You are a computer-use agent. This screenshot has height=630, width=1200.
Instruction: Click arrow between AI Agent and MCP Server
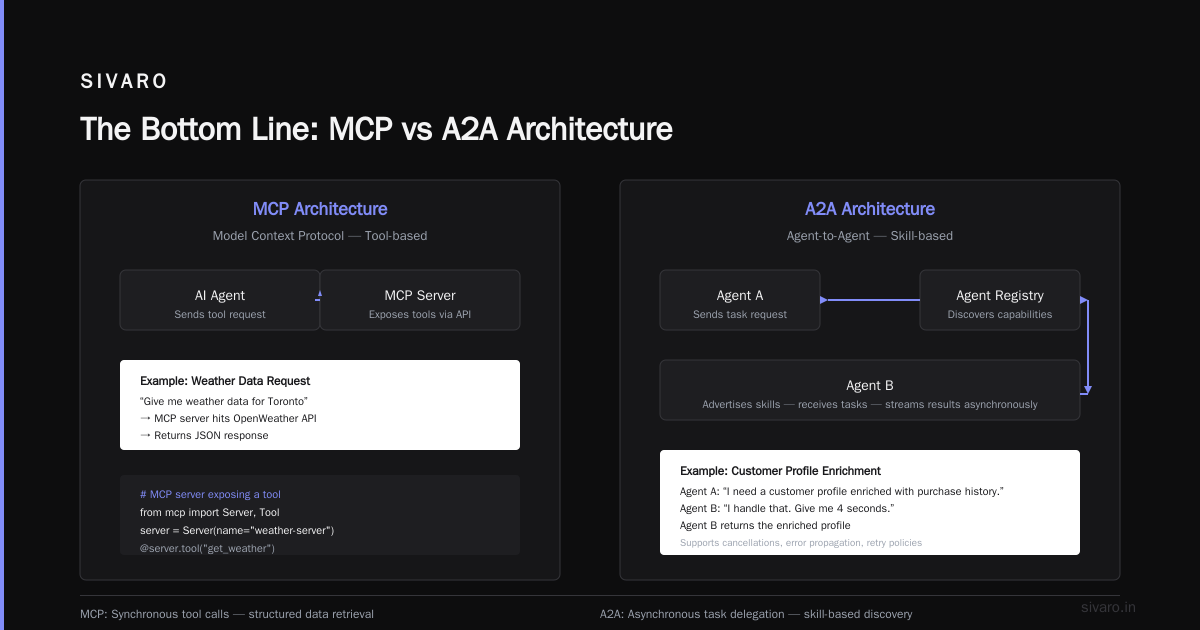320,294
